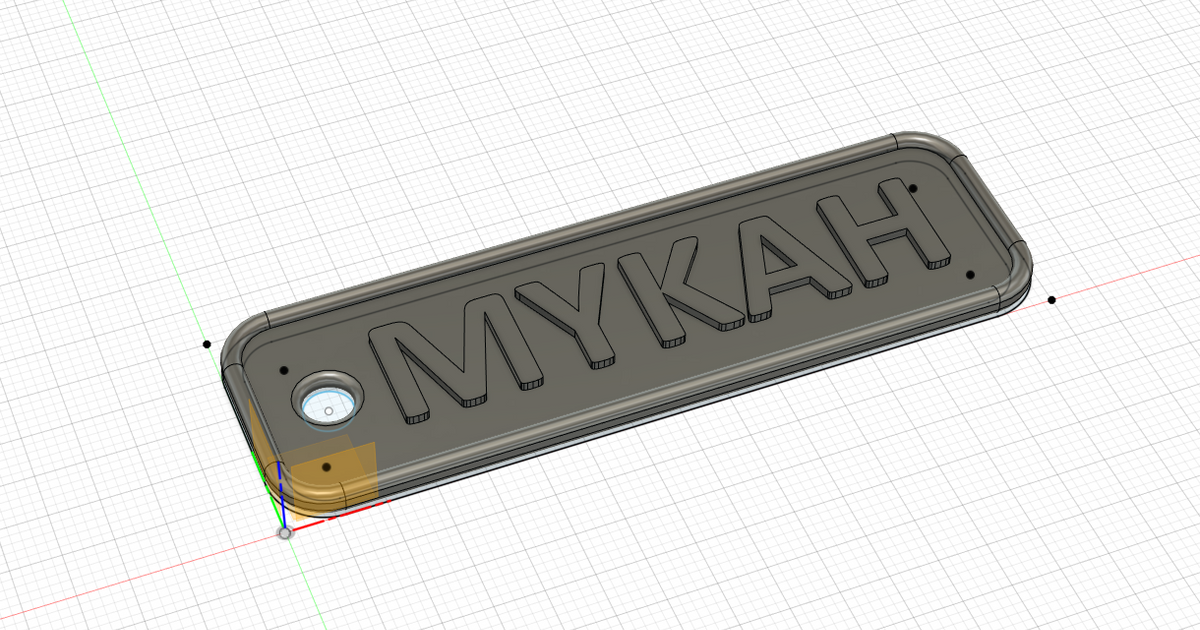Select the sketch point near letter H

click(915, 190)
